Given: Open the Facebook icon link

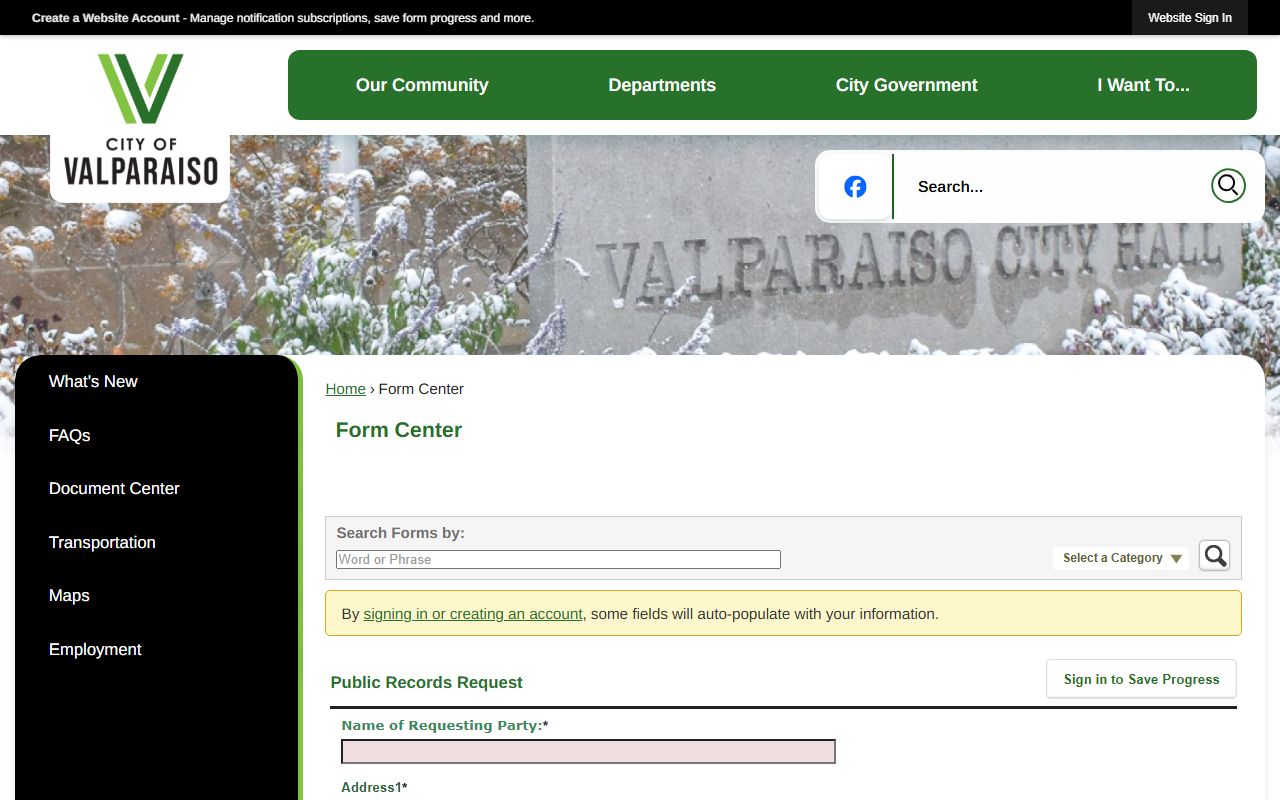Looking at the screenshot, I should (855, 186).
